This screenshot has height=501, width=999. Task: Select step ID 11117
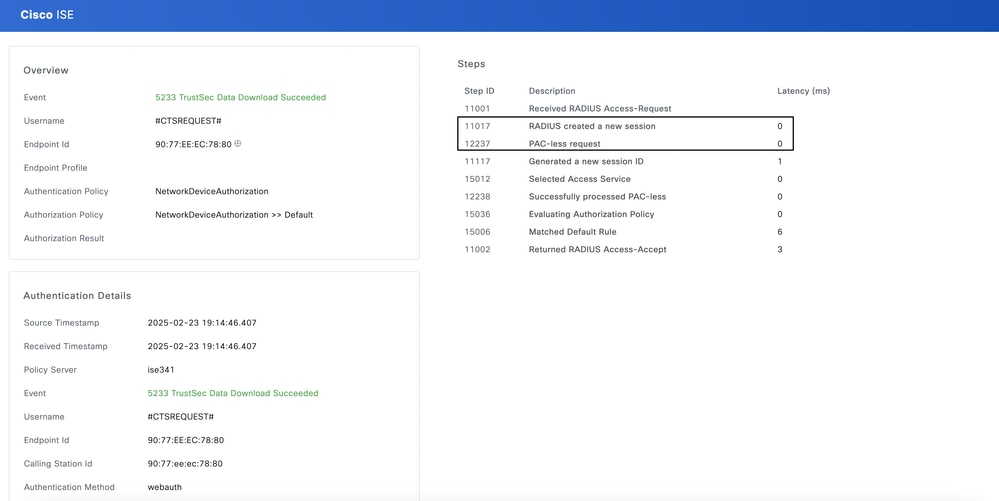pos(477,162)
